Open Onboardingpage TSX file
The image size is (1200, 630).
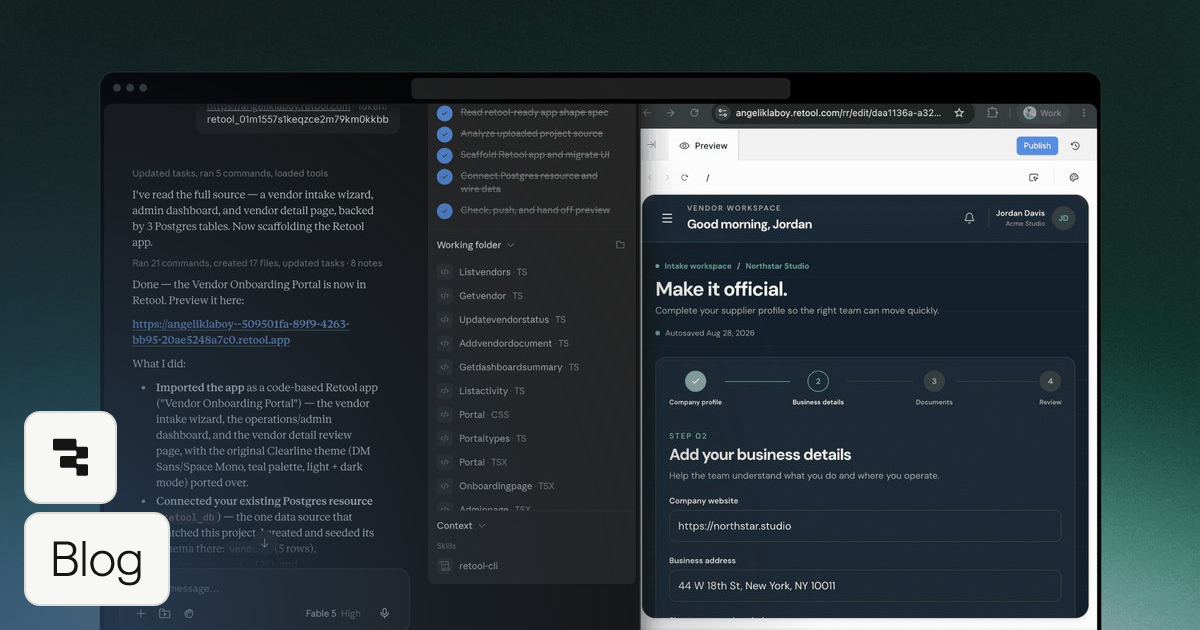point(507,486)
